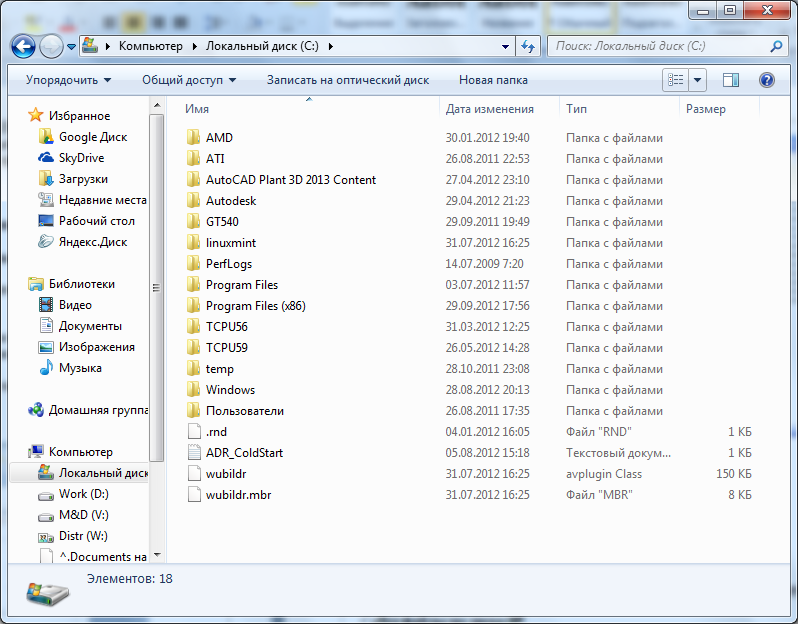This screenshot has width=798, height=624.
Task: Open the recent pages dropdown arrow
Action: point(71,47)
